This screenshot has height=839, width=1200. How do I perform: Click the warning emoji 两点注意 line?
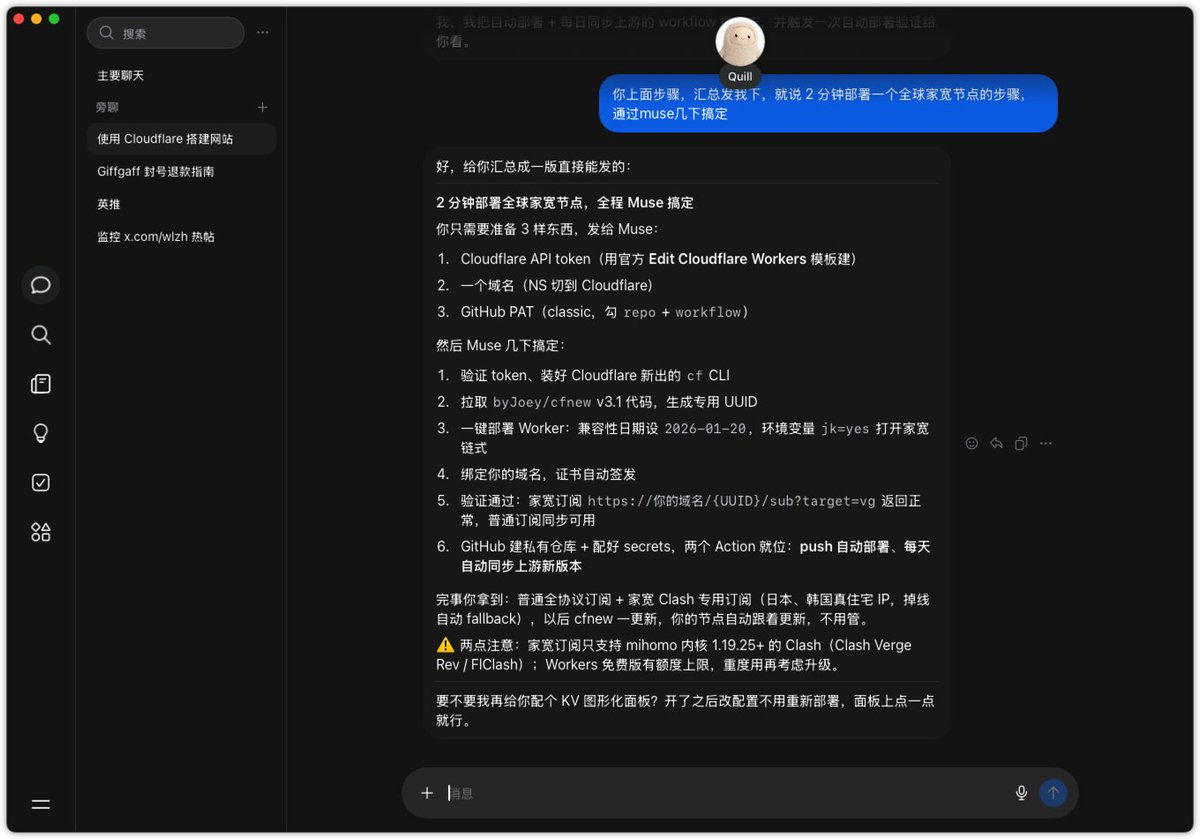click(x=673, y=655)
